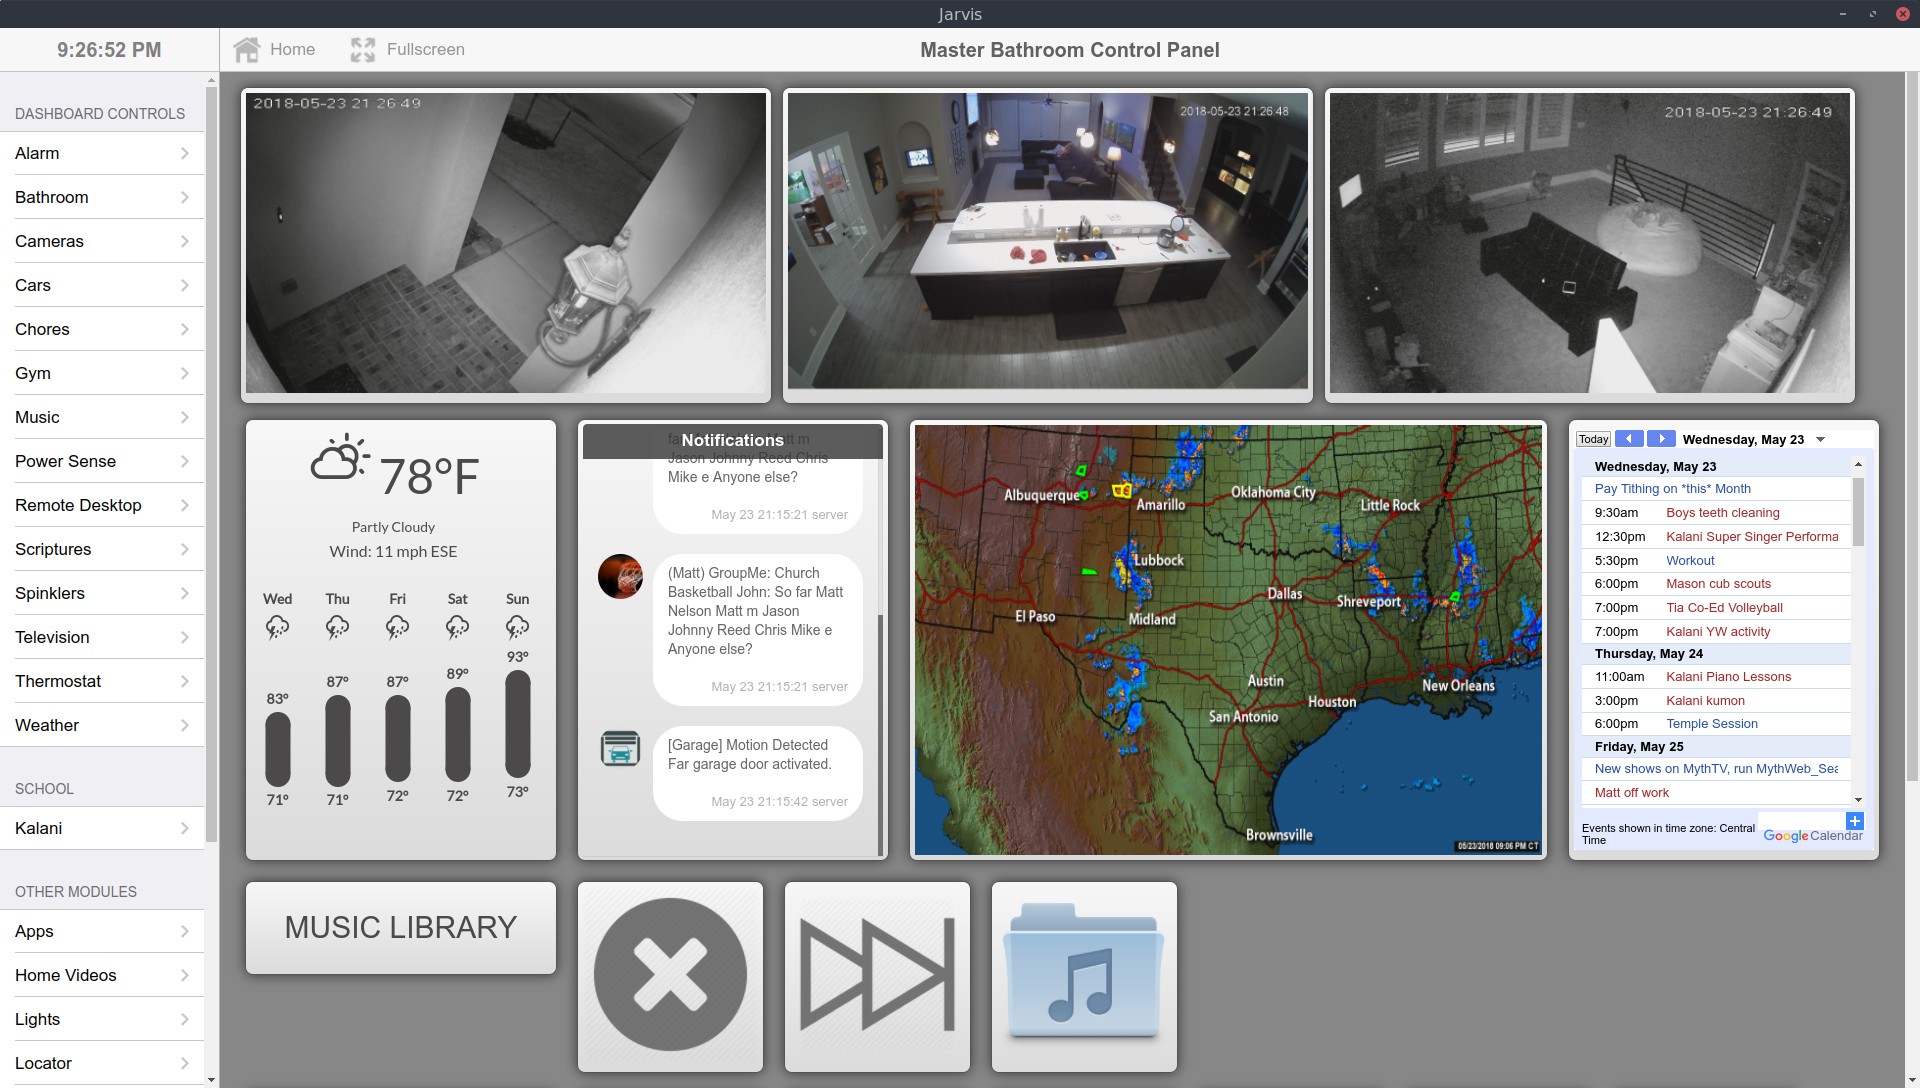Stop music playback with the X icon

(669, 974)
